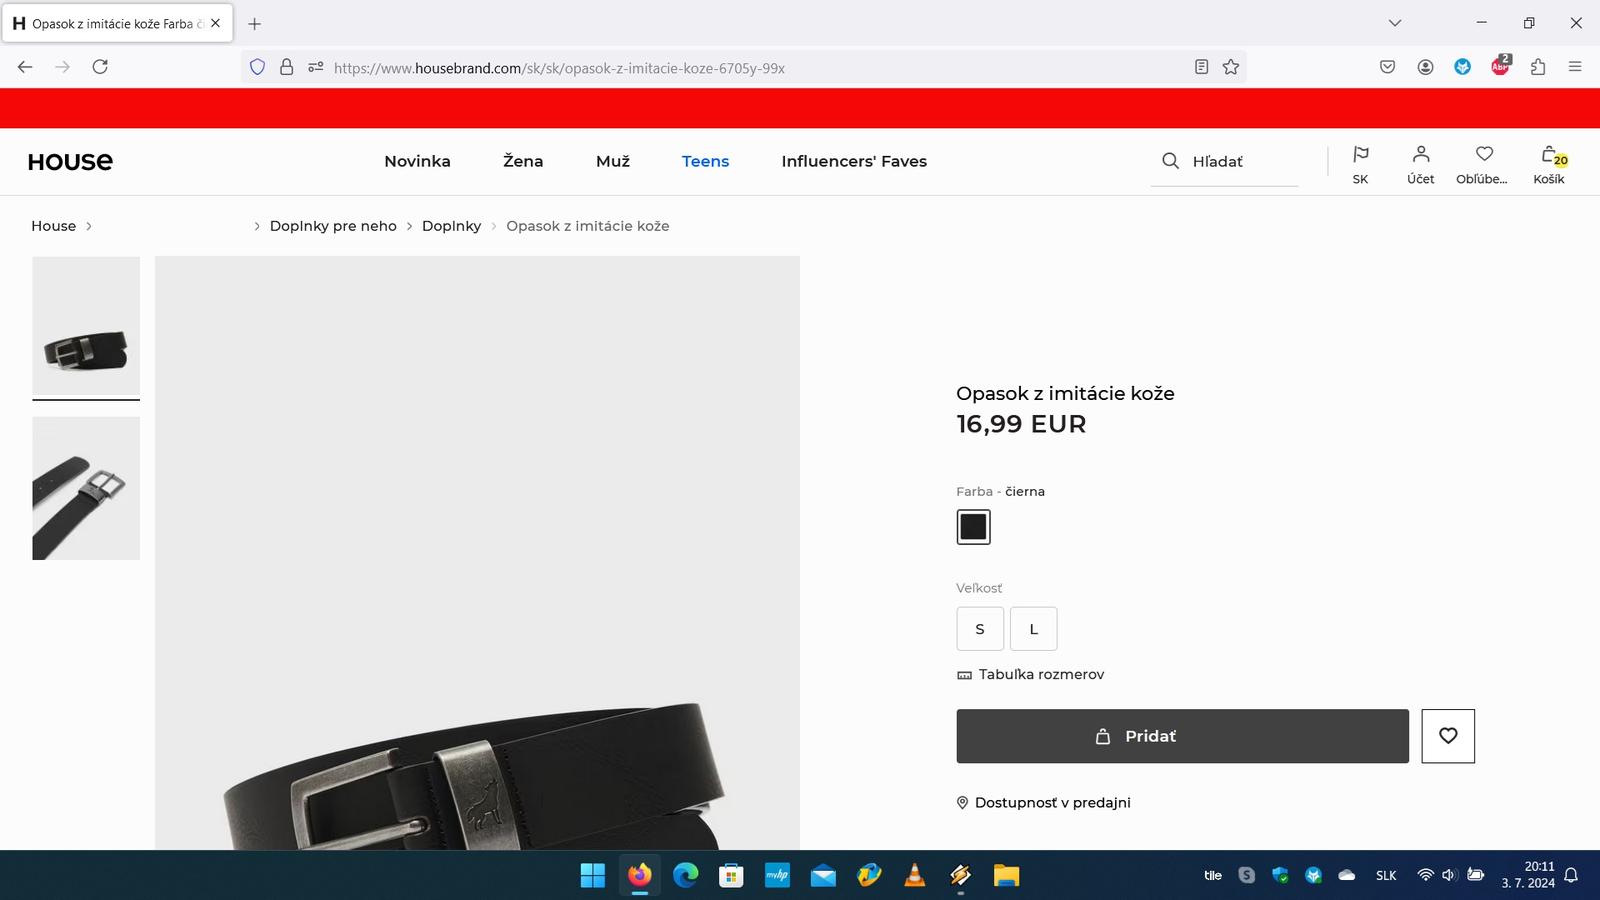Image resolution: width=1600 pixels, height=900 pixels.
Task: Open the Firefox extensions puzzle icon
Action: pyautogui.click(x=1538, y=67)
